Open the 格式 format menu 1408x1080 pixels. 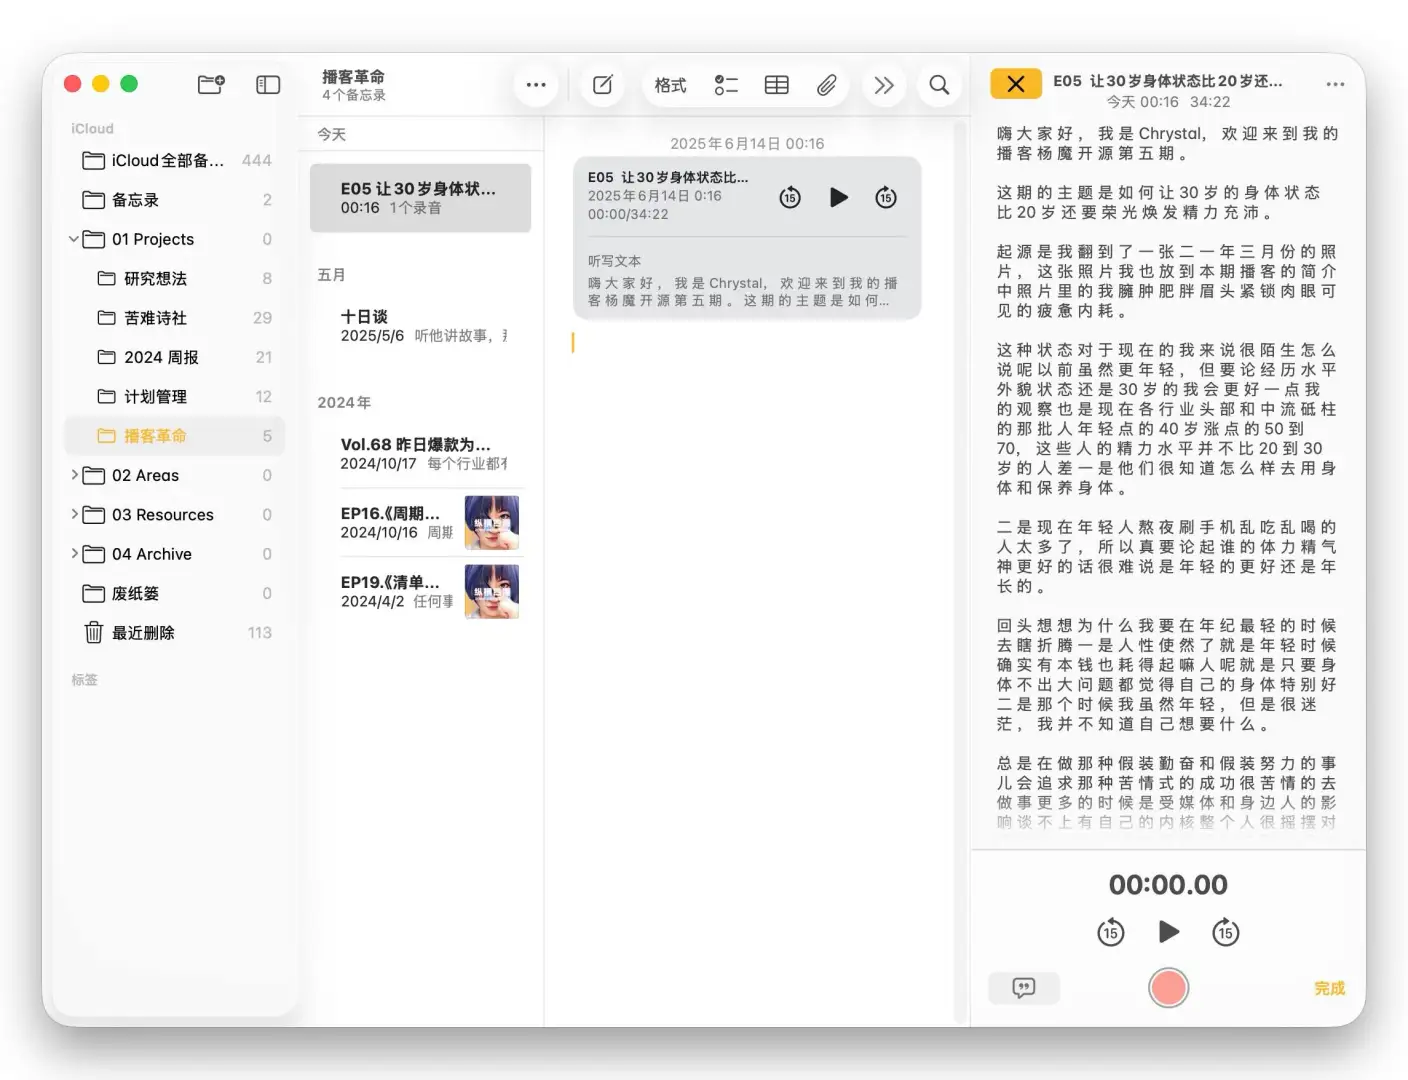[670, 85]
